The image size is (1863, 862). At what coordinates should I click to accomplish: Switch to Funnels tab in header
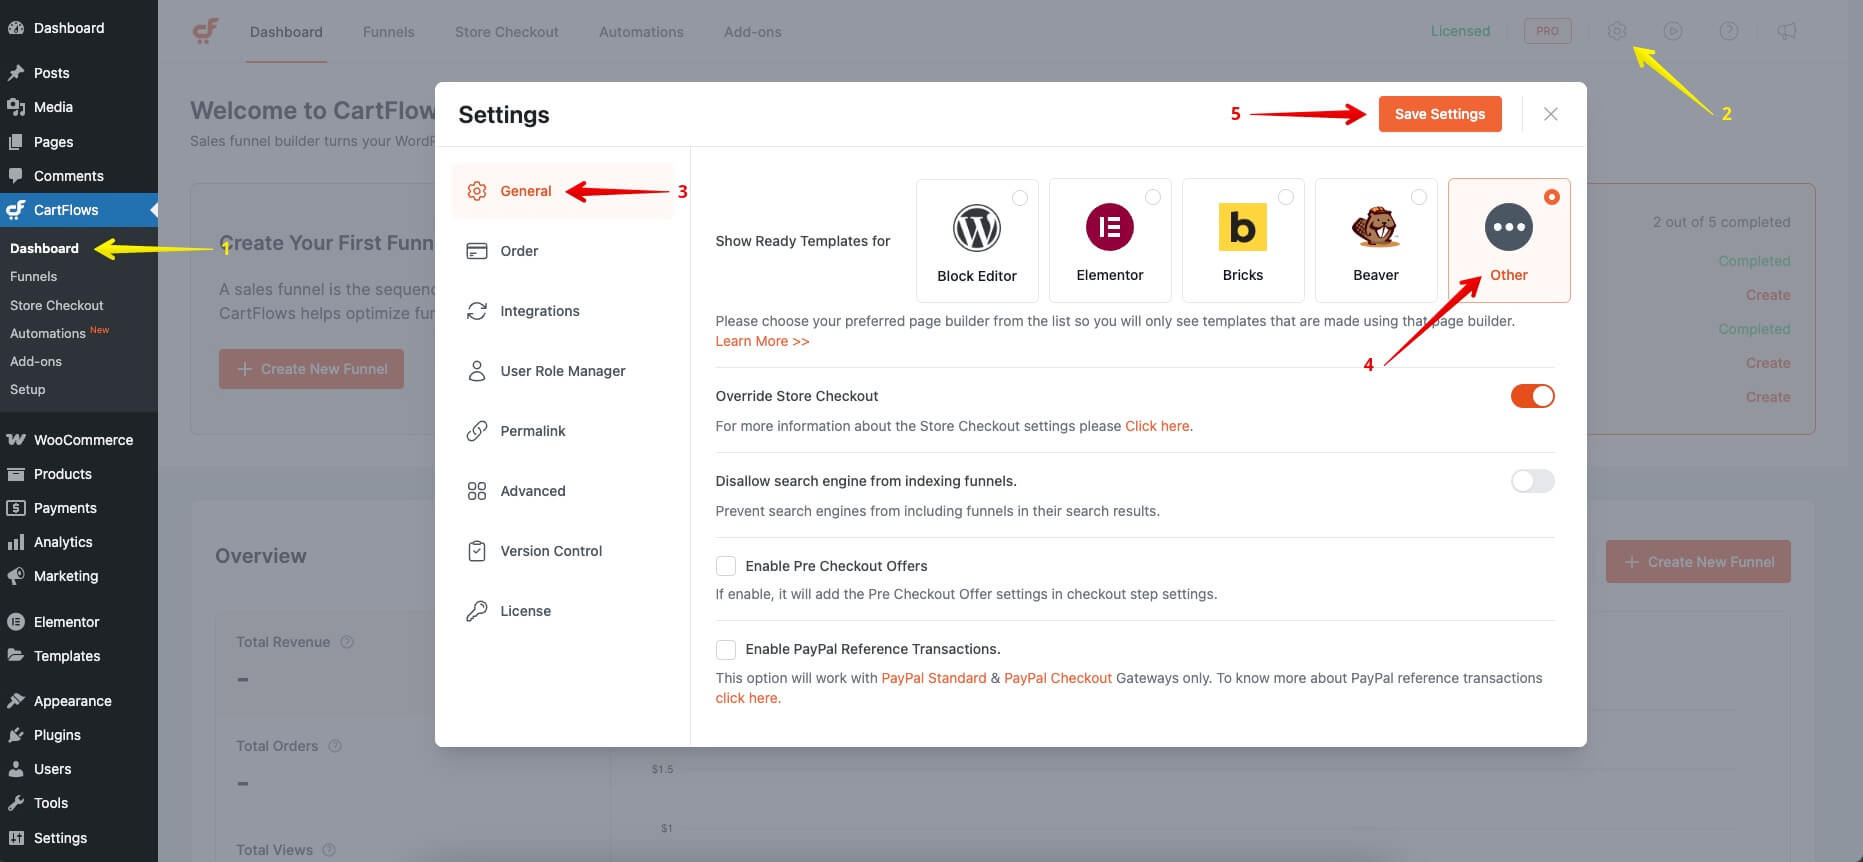388,32
